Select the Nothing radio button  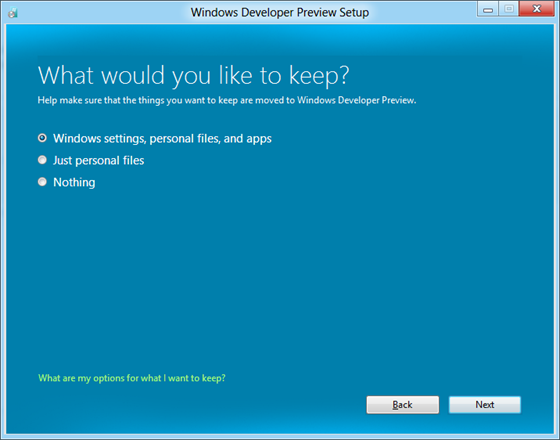pos(42,182)
